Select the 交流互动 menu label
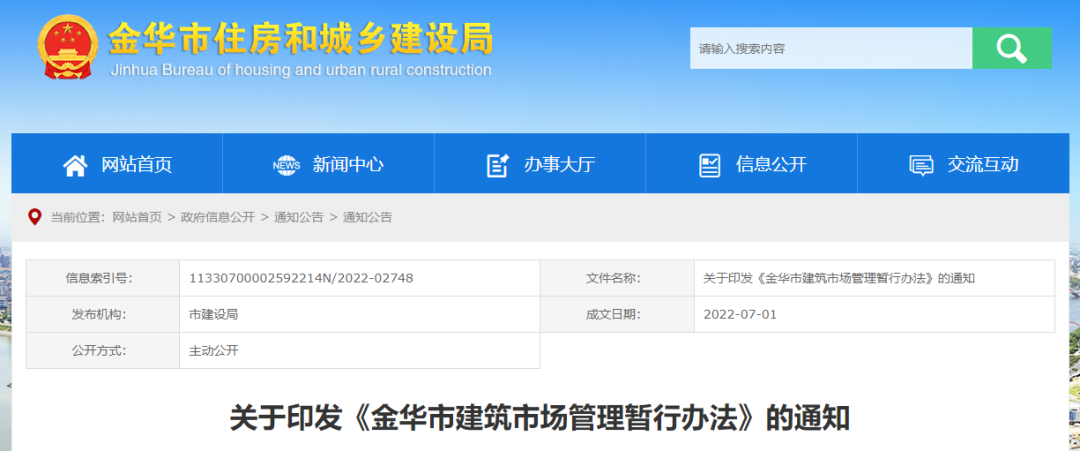Image resolution: width=1080 pixels, height=451 pixels. [983, 165]
